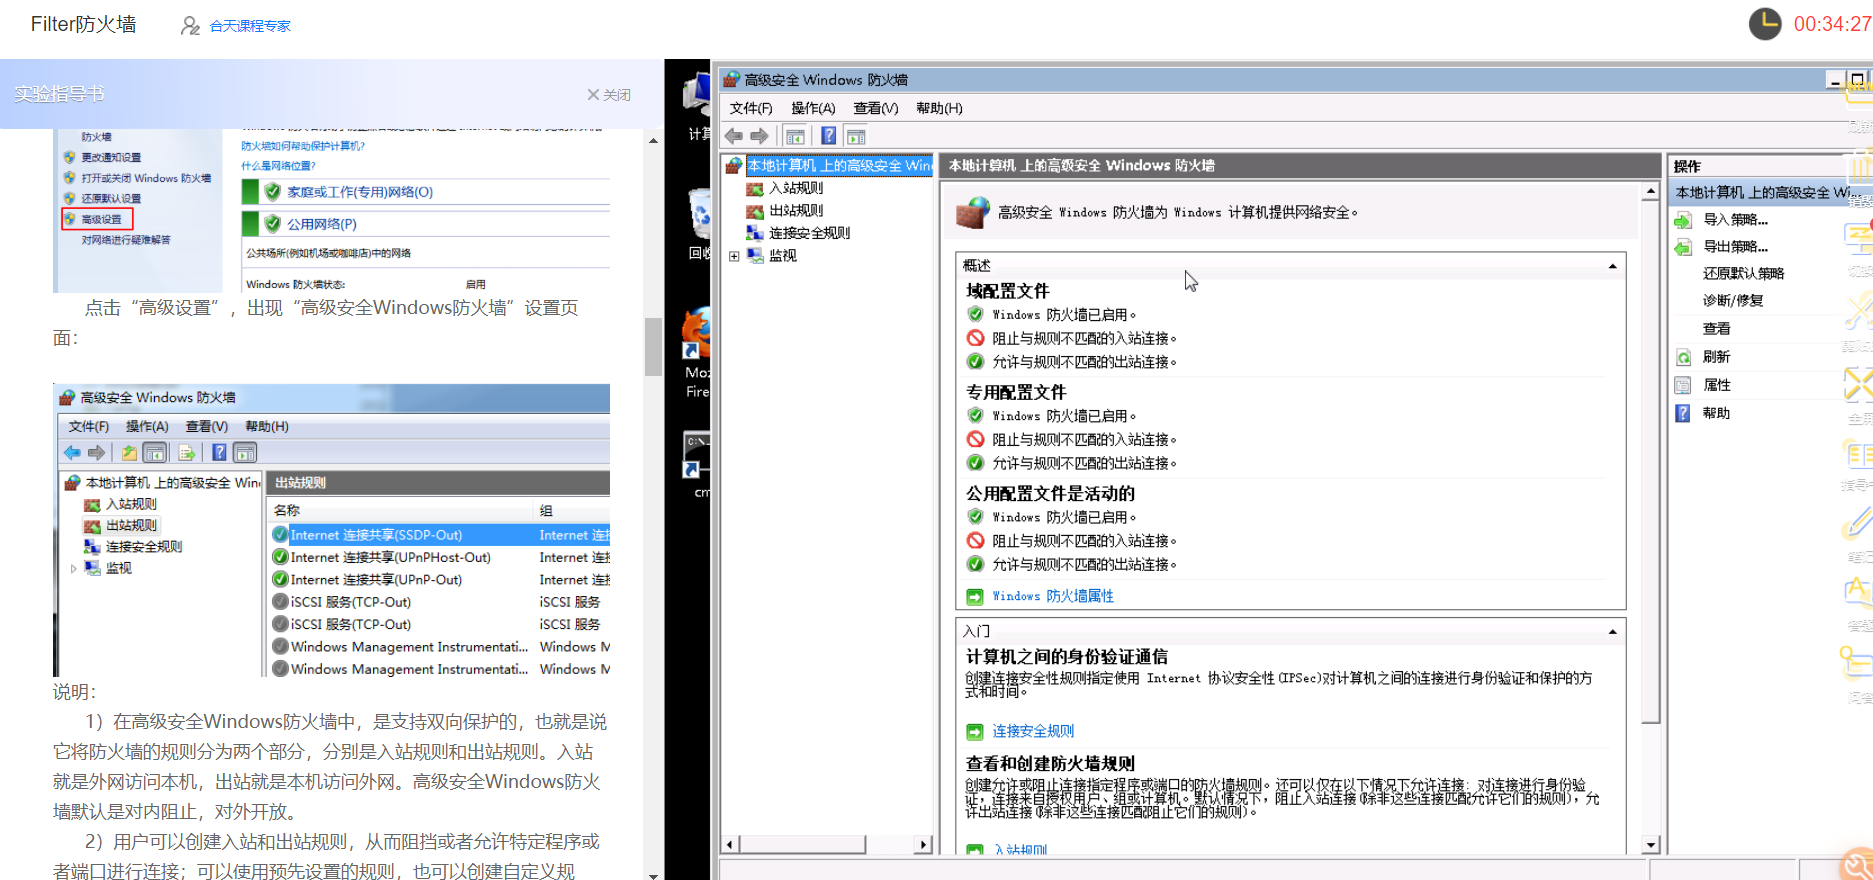Click the guide panel scrollbar down arrow
Image resolution: width=1873 pixels, height=880 pixels.
pos(653,875)
